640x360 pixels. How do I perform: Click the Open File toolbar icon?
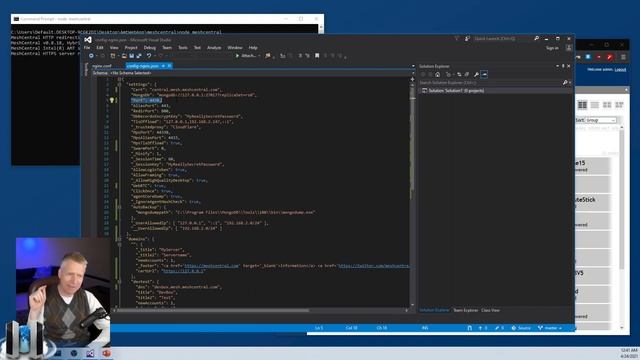pos(124,56)
